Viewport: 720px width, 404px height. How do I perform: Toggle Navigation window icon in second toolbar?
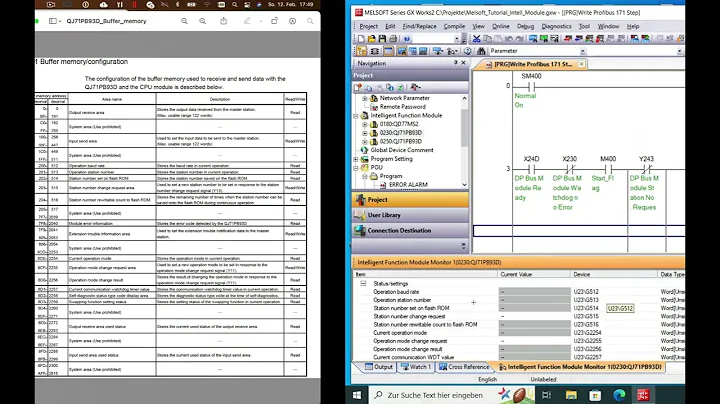point(361,51)
